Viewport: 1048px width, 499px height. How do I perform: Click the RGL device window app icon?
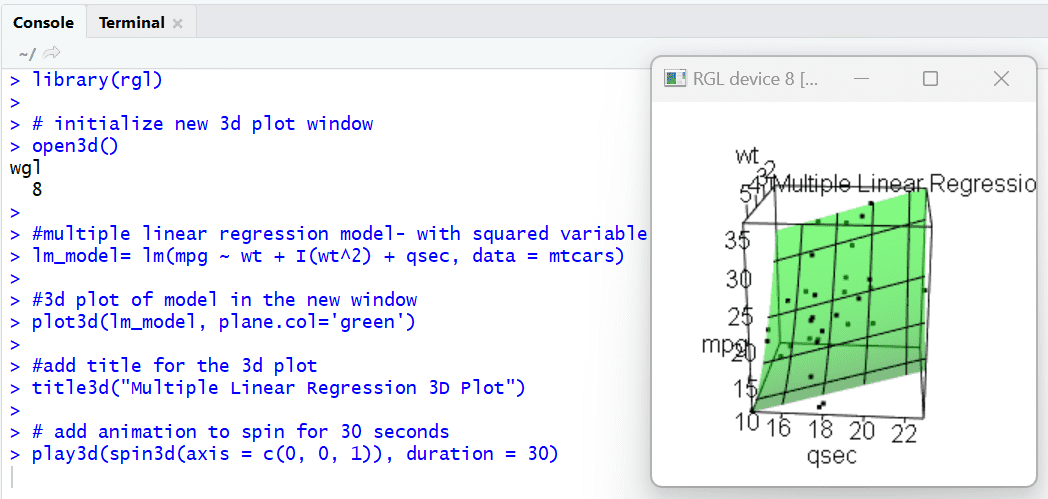click(x=675, y=79)
